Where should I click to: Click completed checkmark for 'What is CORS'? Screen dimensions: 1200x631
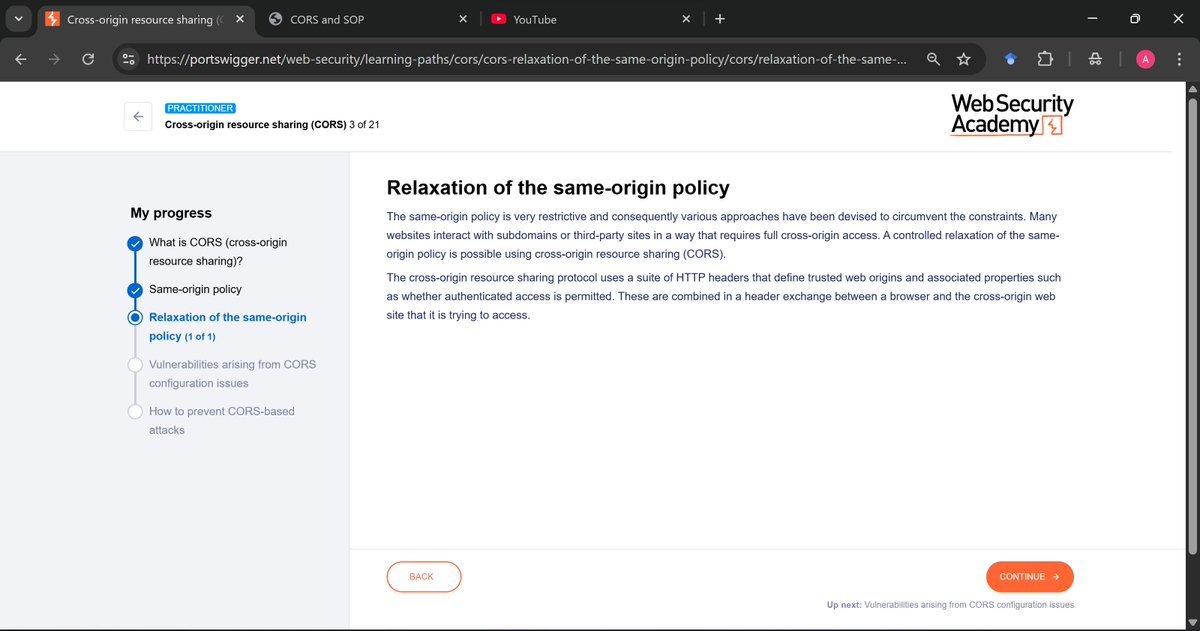(x=135, y=243)
